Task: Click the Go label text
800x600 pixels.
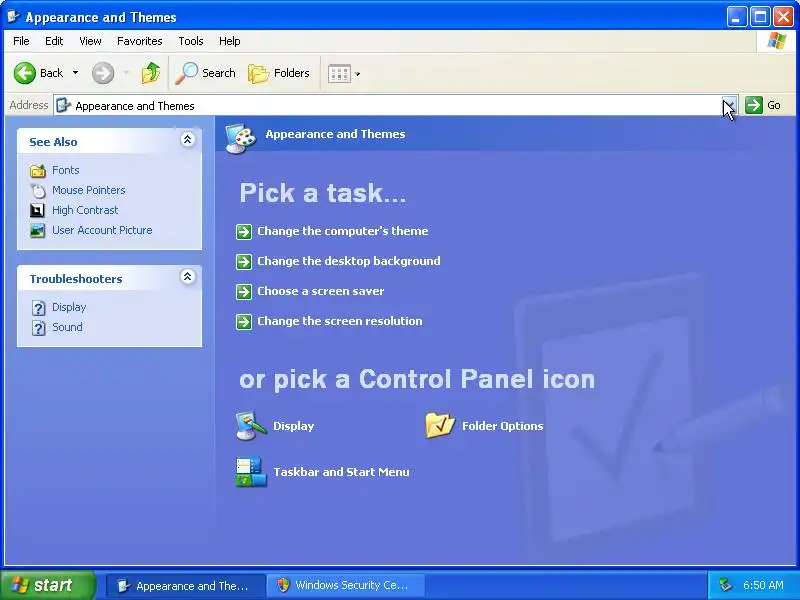Action: (x=774, y=106)
